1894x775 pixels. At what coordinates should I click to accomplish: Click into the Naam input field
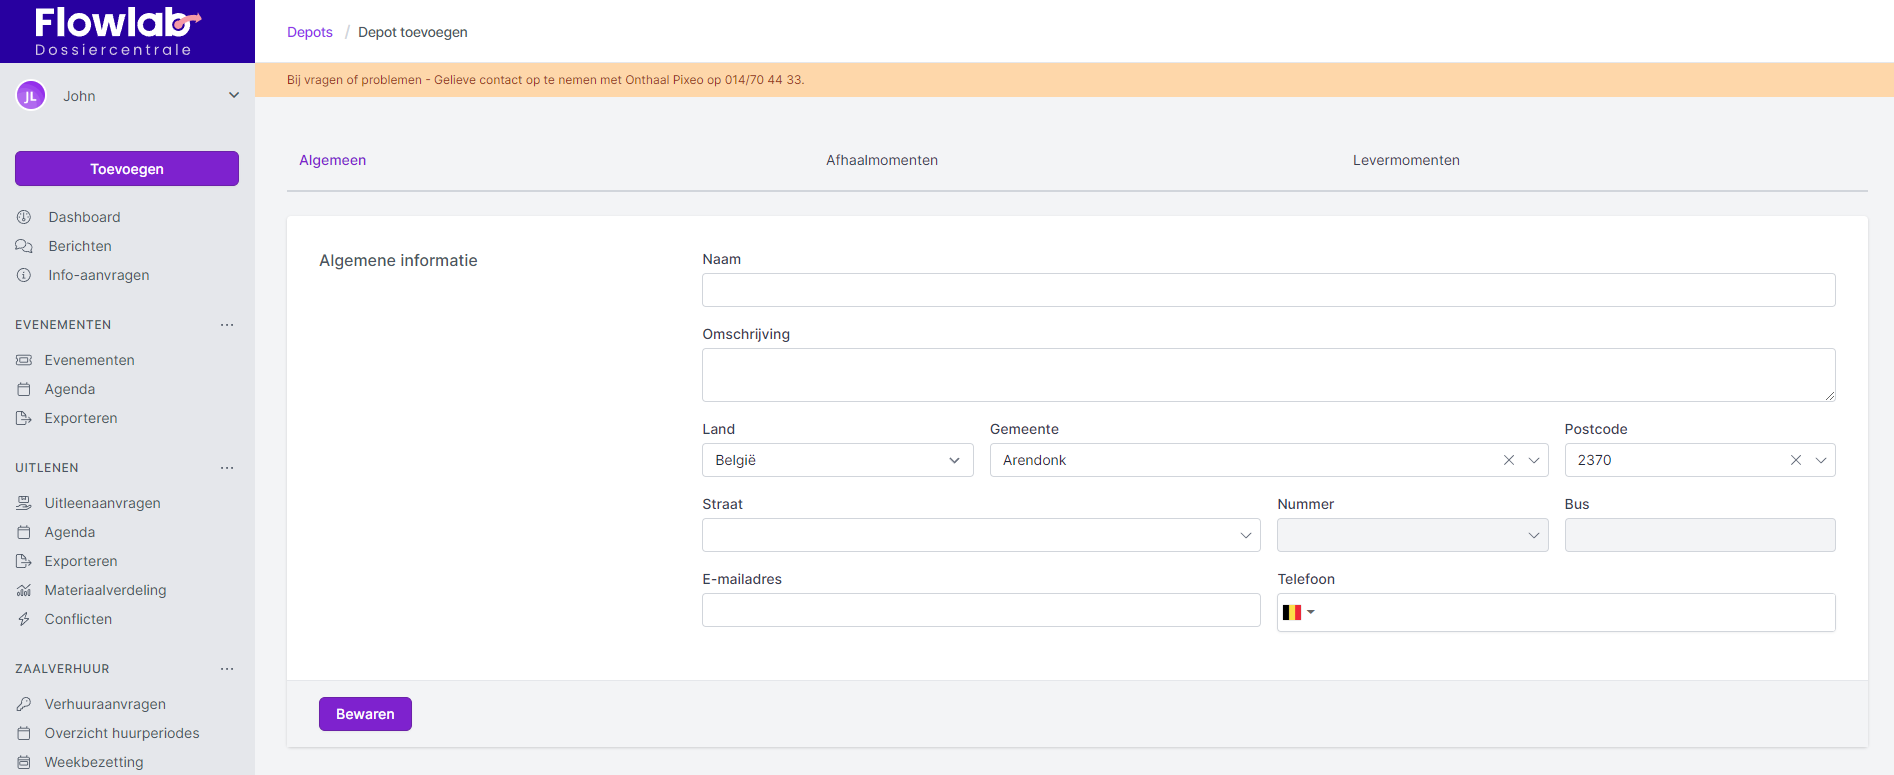1268,290
